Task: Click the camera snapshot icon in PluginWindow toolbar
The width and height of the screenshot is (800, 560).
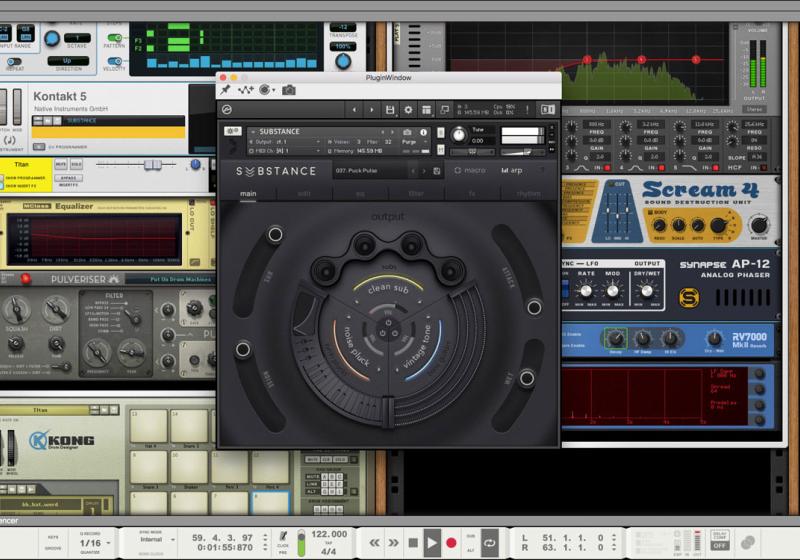Action: (289, 90)
